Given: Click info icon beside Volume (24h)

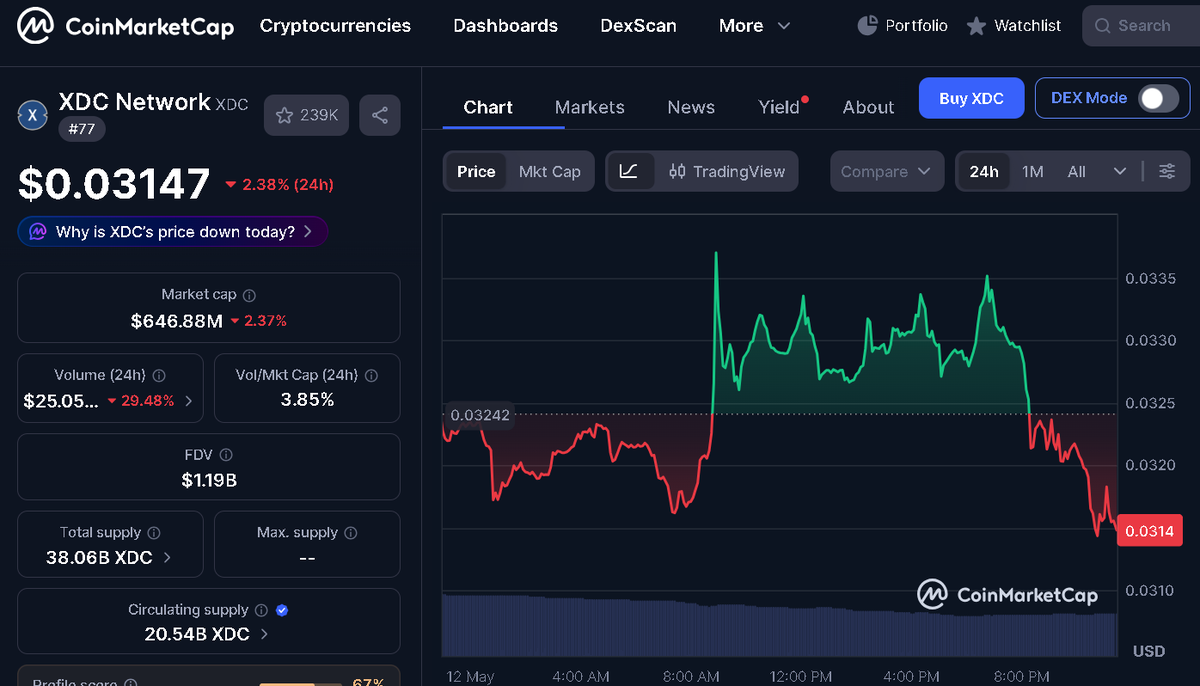Looking at the screenshot, I should (x=159, y=375).
